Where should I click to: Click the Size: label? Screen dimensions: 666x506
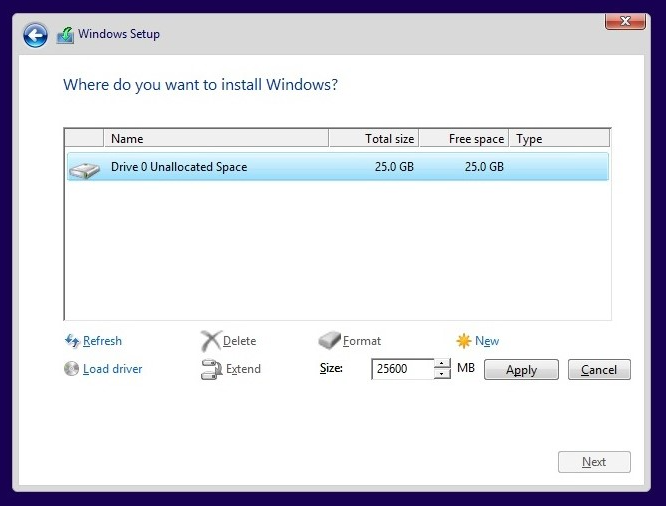coord(331,368)
